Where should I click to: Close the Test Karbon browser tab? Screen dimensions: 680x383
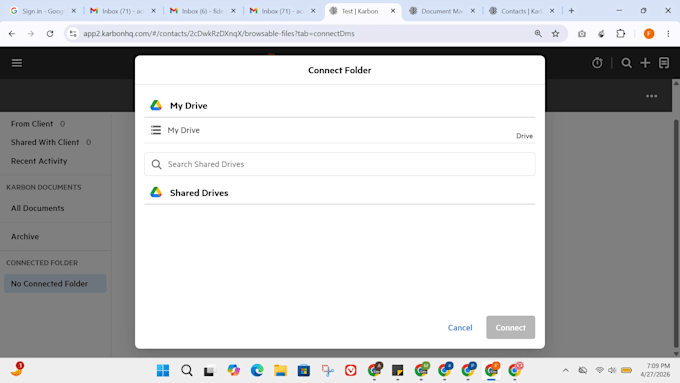point(393,11)
